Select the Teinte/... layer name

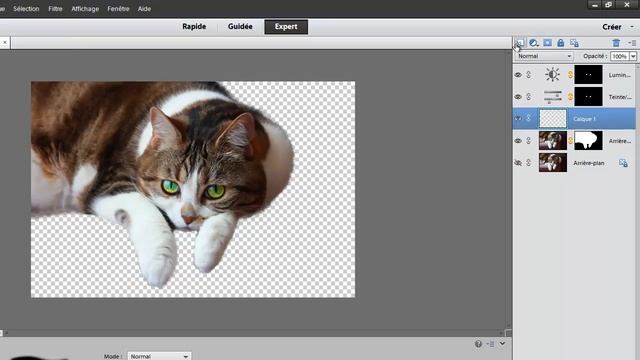click(x=620, y=97)
